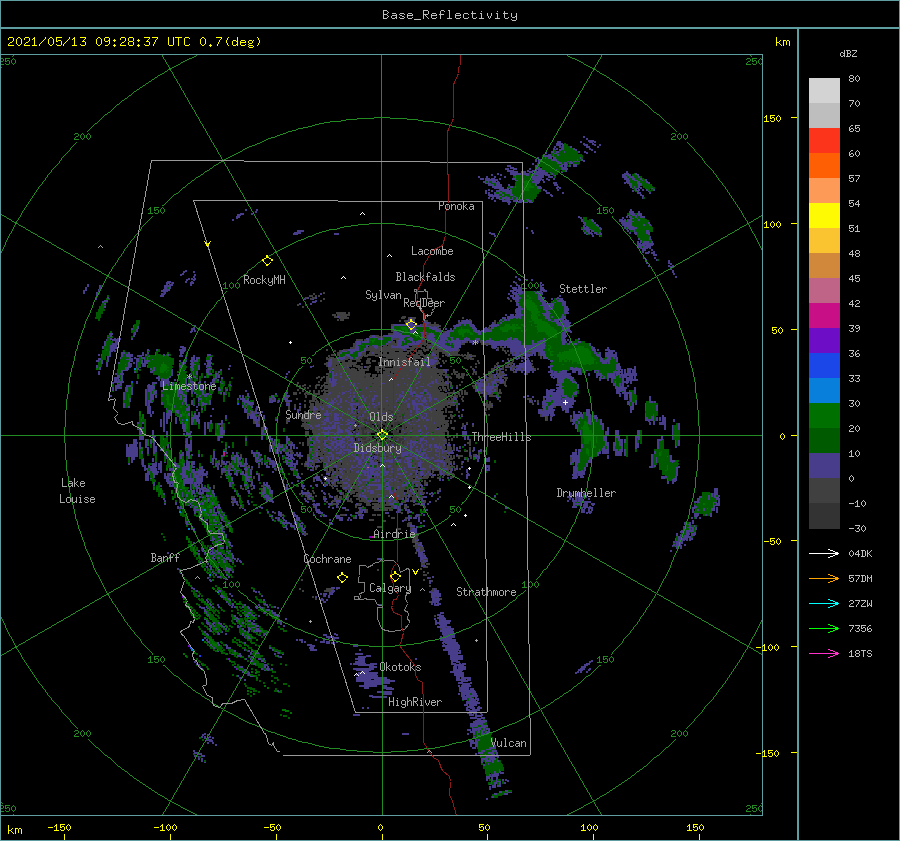Click the 04DK legend label
This screenshot has width=900, height=841.
tap(860, 553)
